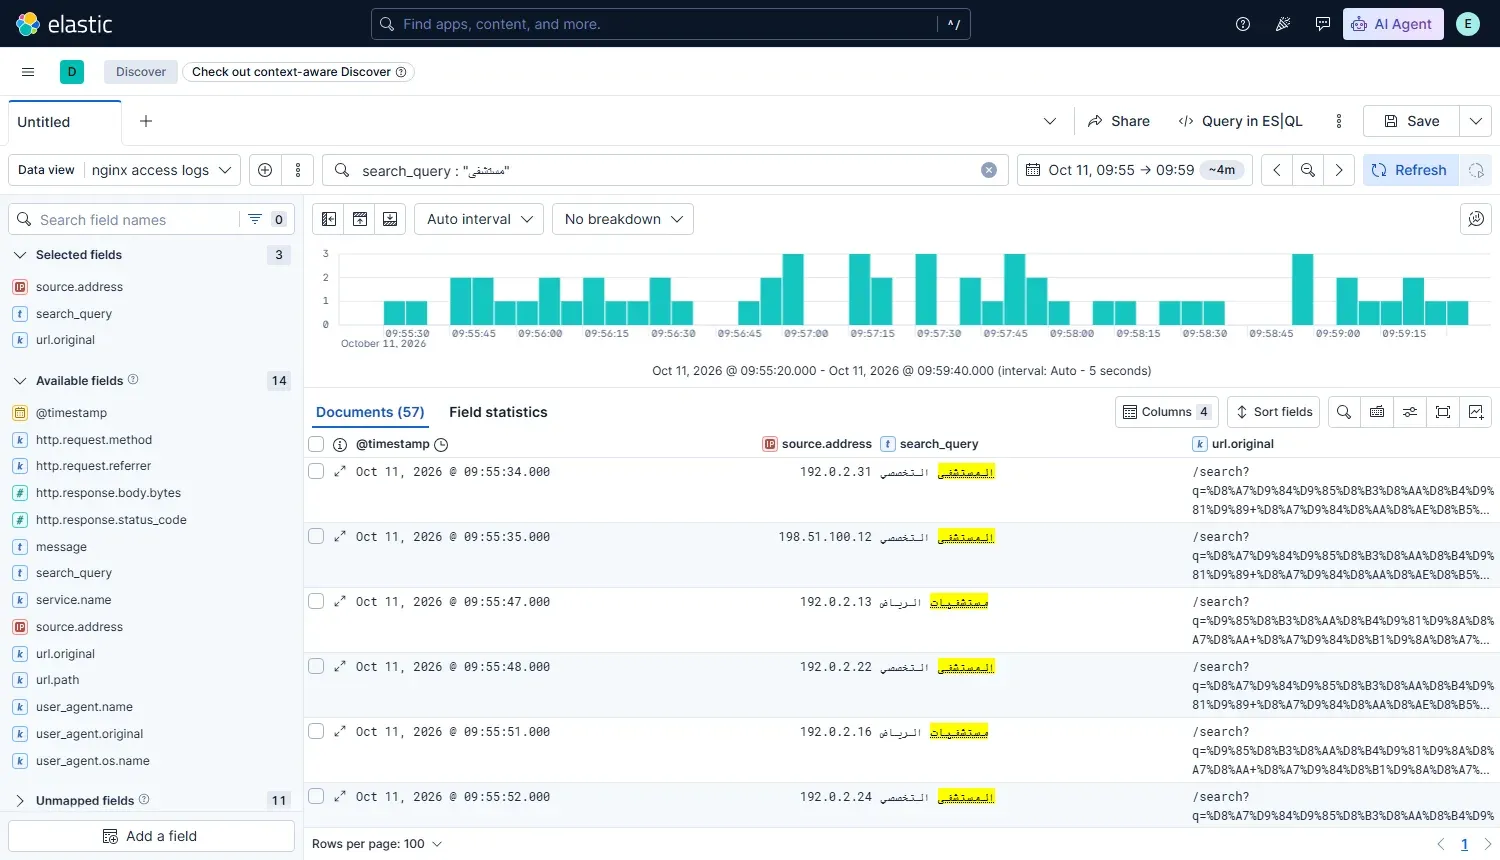Open display density settings icon
The width and height of the screenshot is (1500, 860).
1410,412
